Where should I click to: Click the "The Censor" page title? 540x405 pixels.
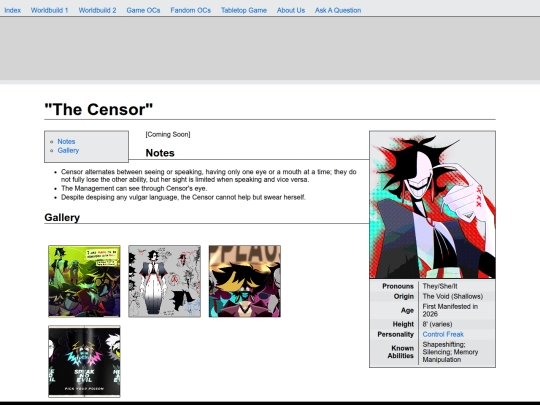pyautogui.click(x=98, y=110)
